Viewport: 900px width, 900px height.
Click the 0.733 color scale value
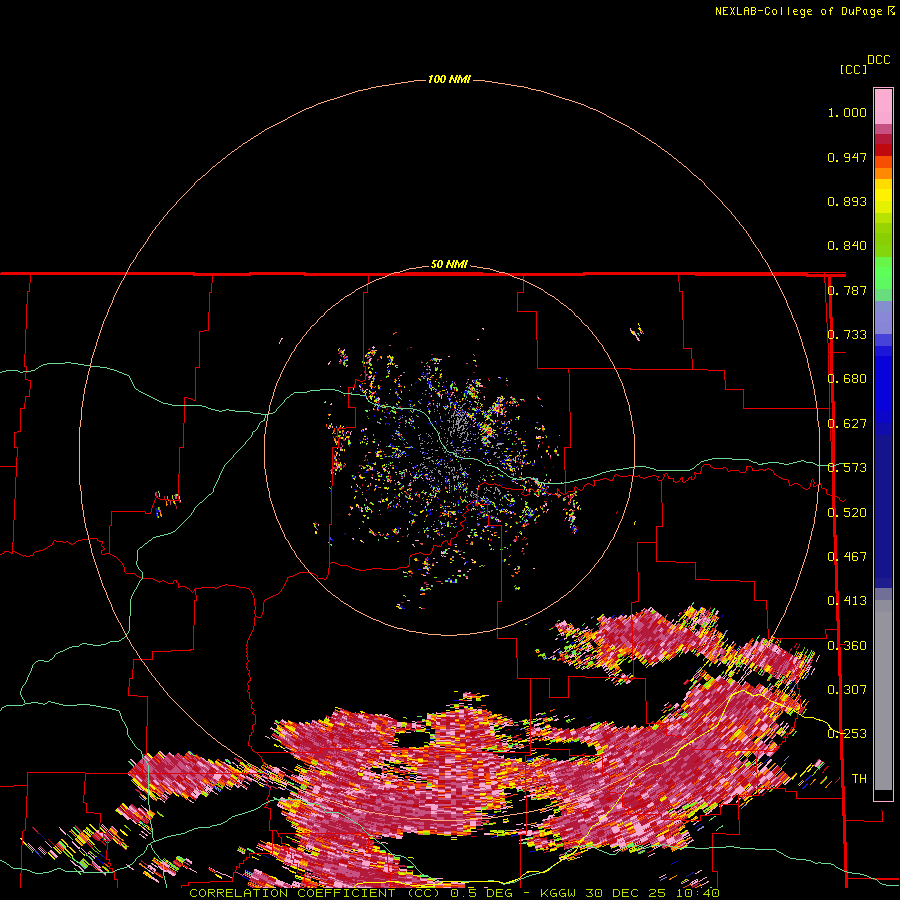(x=847, y=335)
